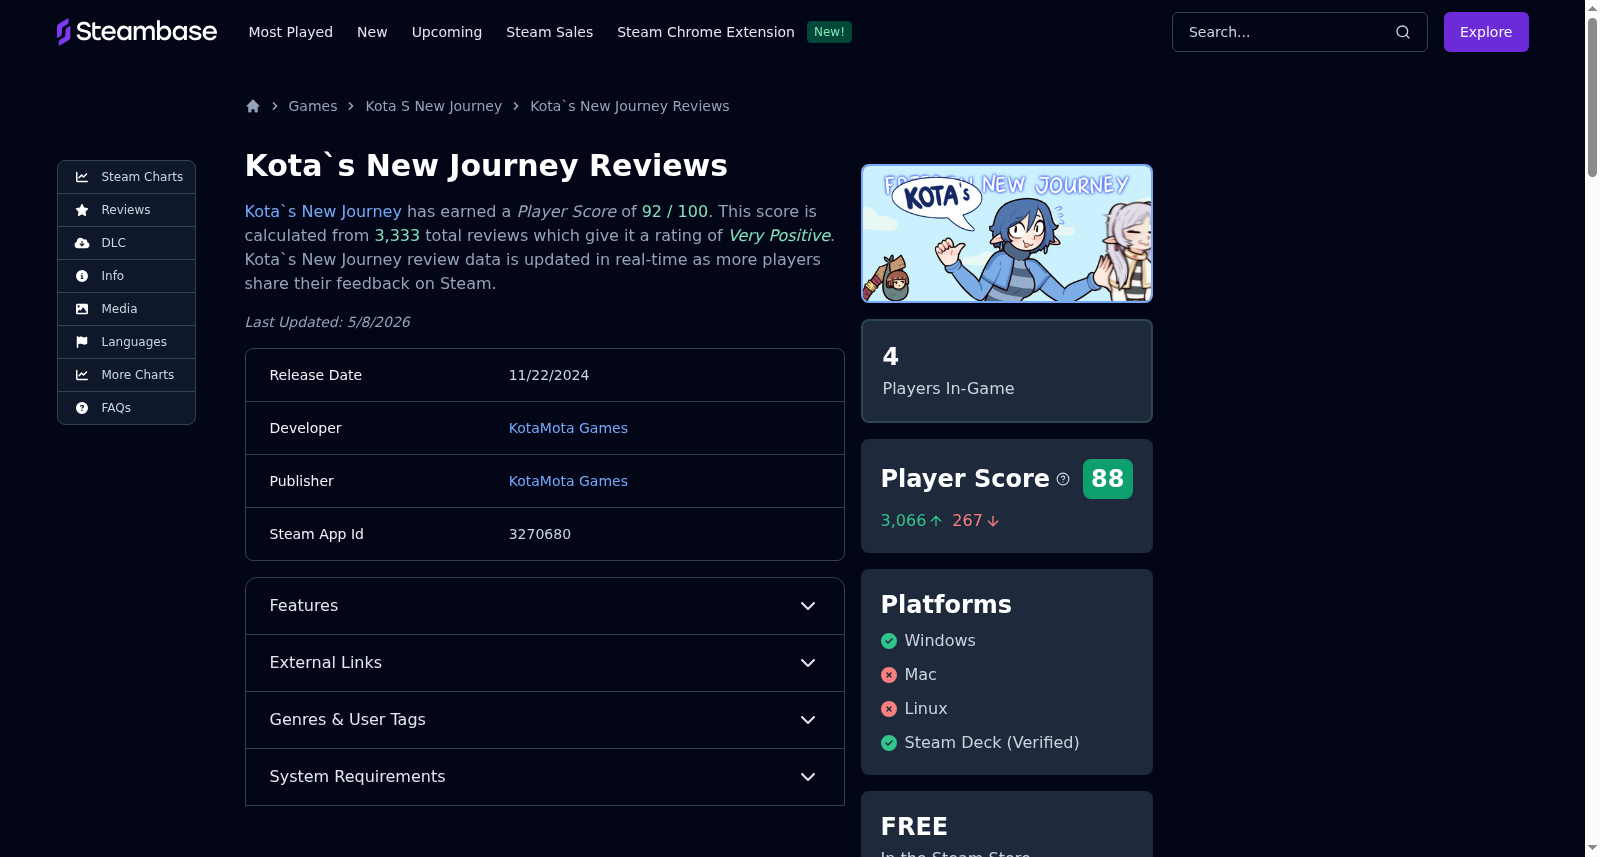
Task: Select More Charts sidebar item
Action: 126,375
